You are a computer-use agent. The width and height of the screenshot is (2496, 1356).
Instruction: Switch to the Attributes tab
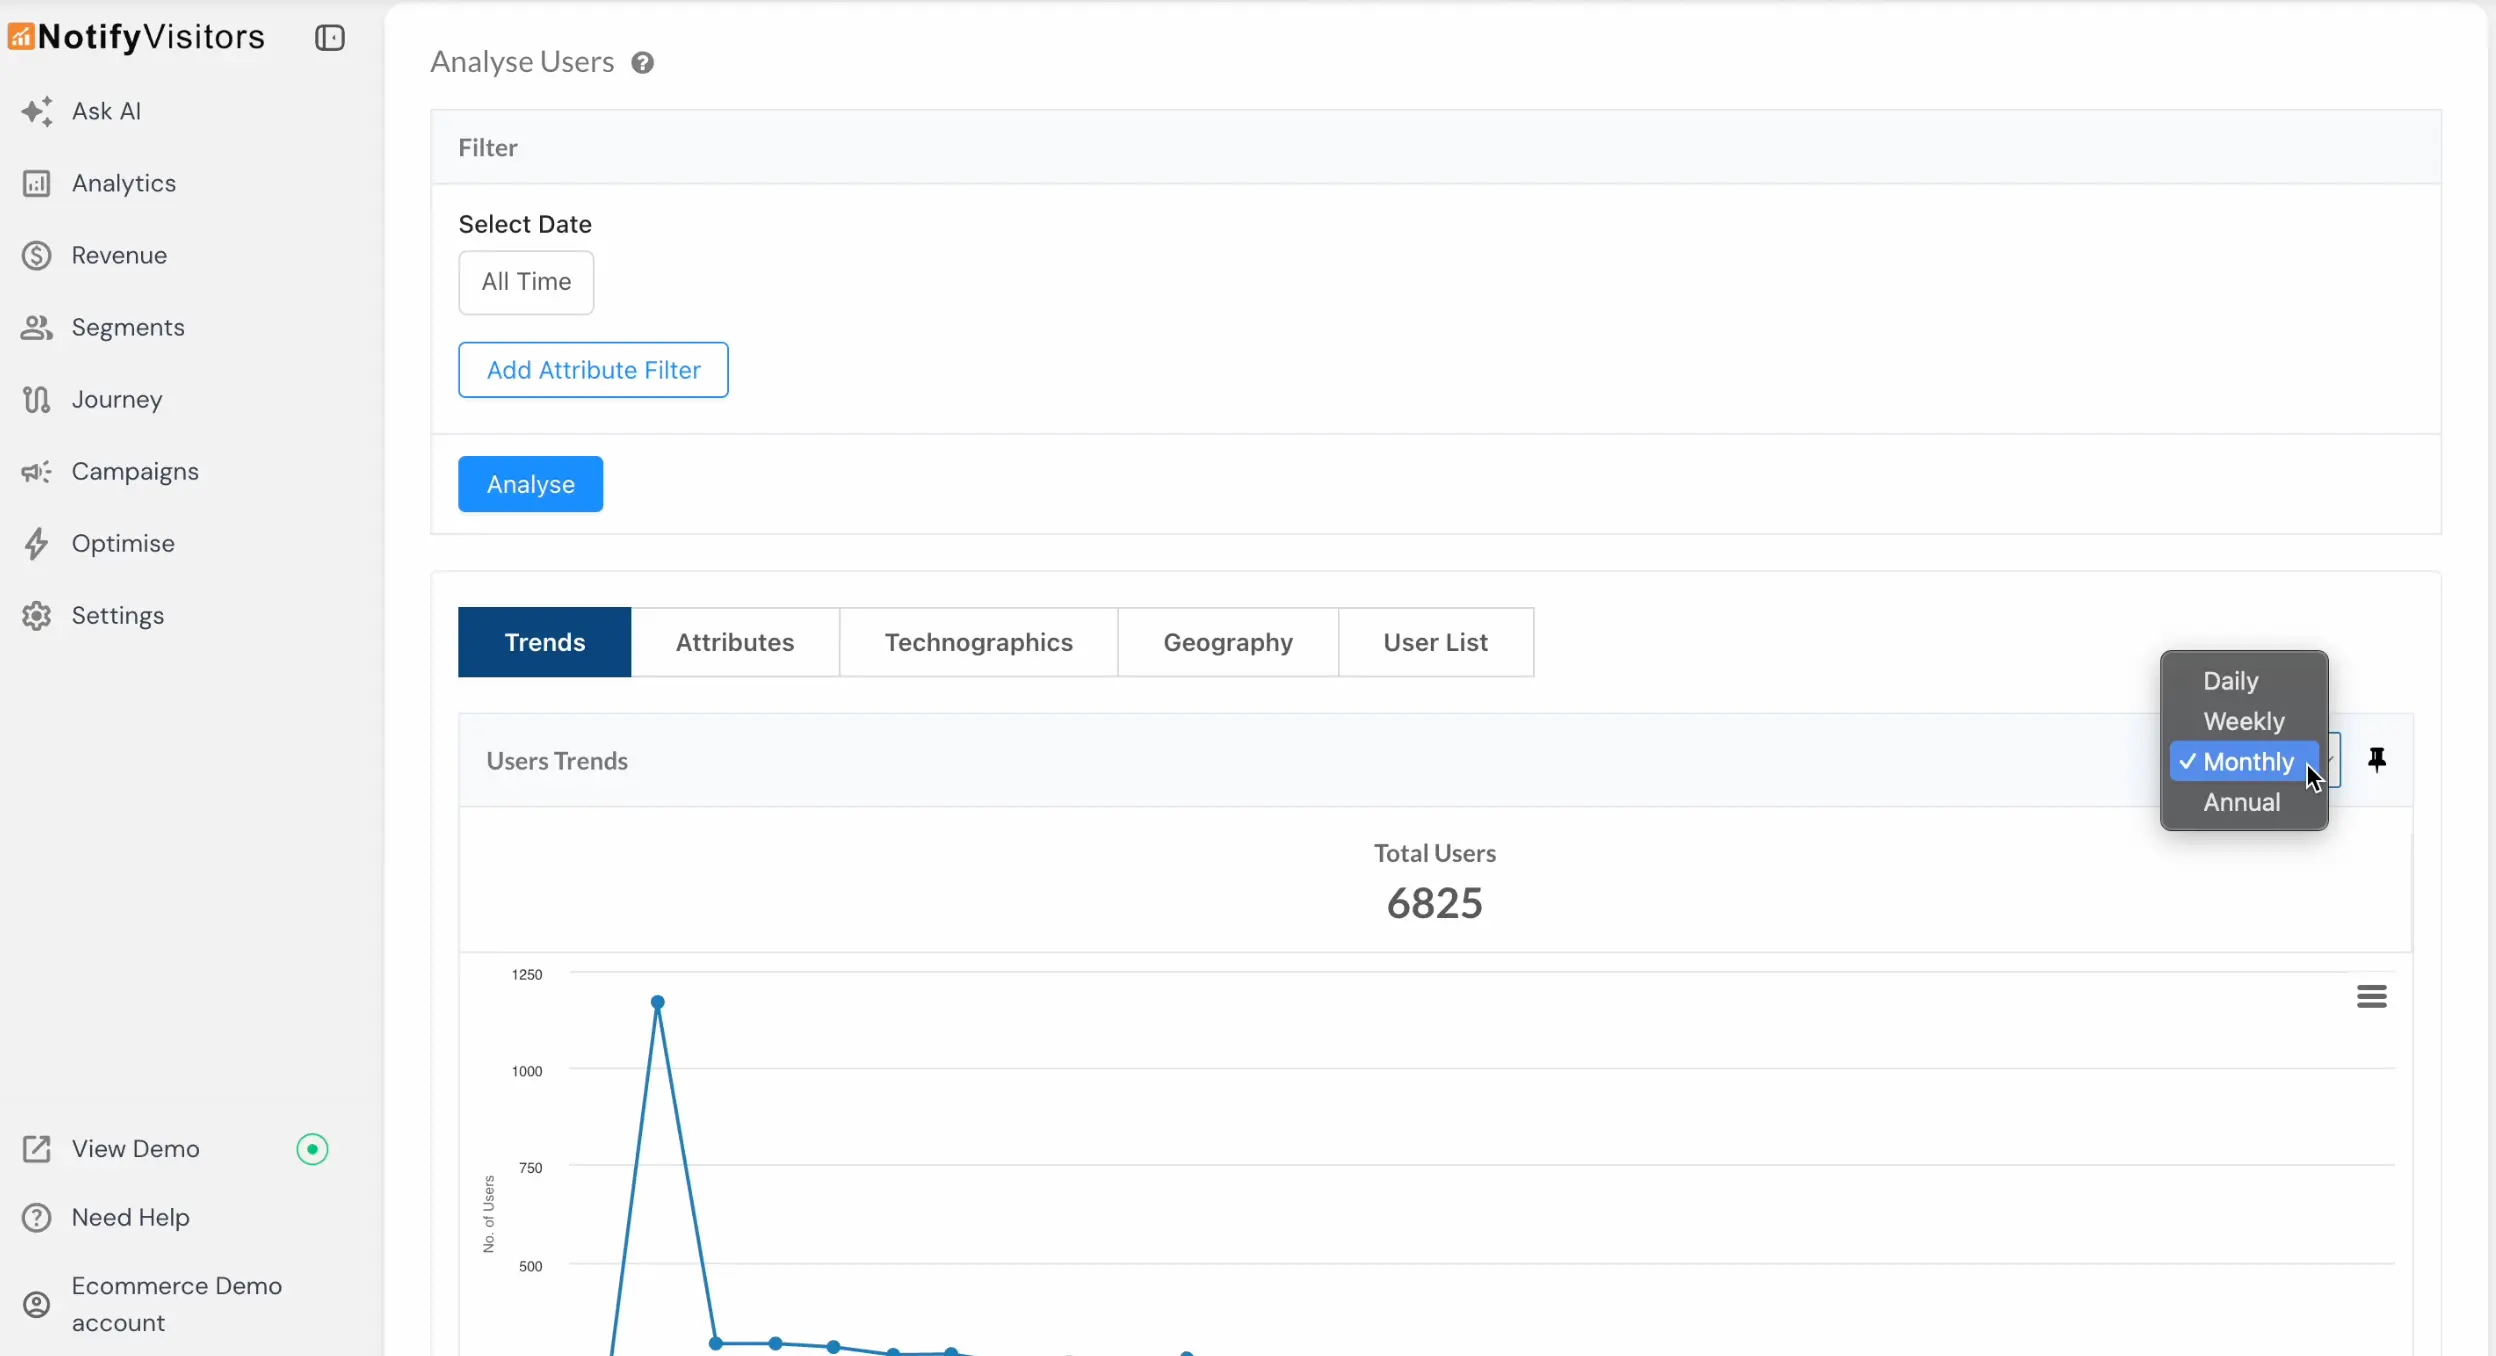[734, 642]
